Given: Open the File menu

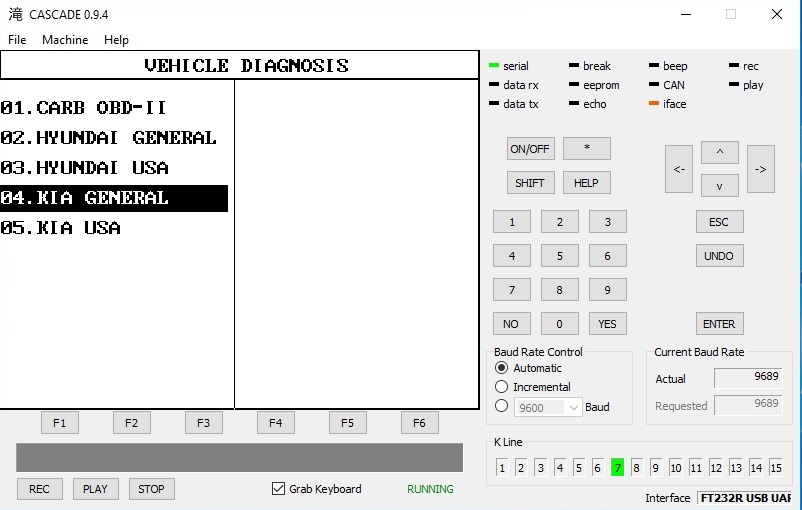Looking at the screenshot, I should [17, 40].
